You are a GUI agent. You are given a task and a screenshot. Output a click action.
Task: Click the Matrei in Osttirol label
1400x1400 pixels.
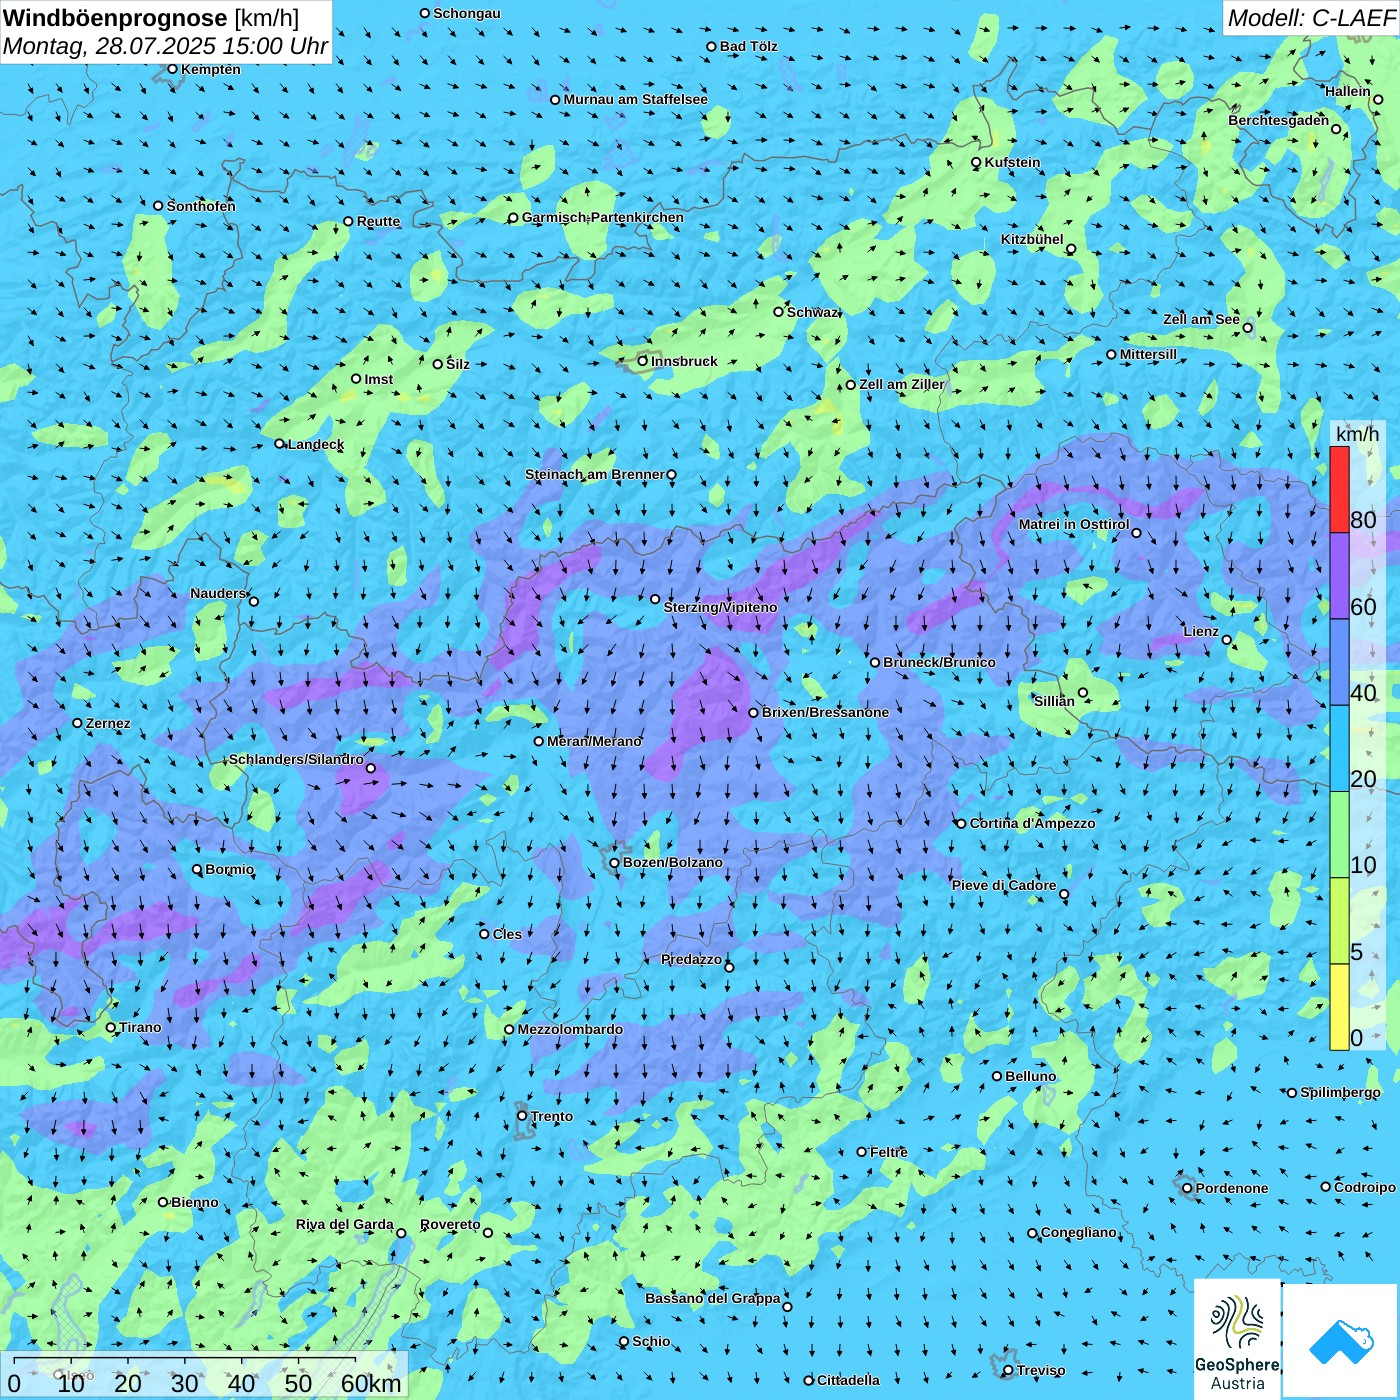[x=1074, y=524]
